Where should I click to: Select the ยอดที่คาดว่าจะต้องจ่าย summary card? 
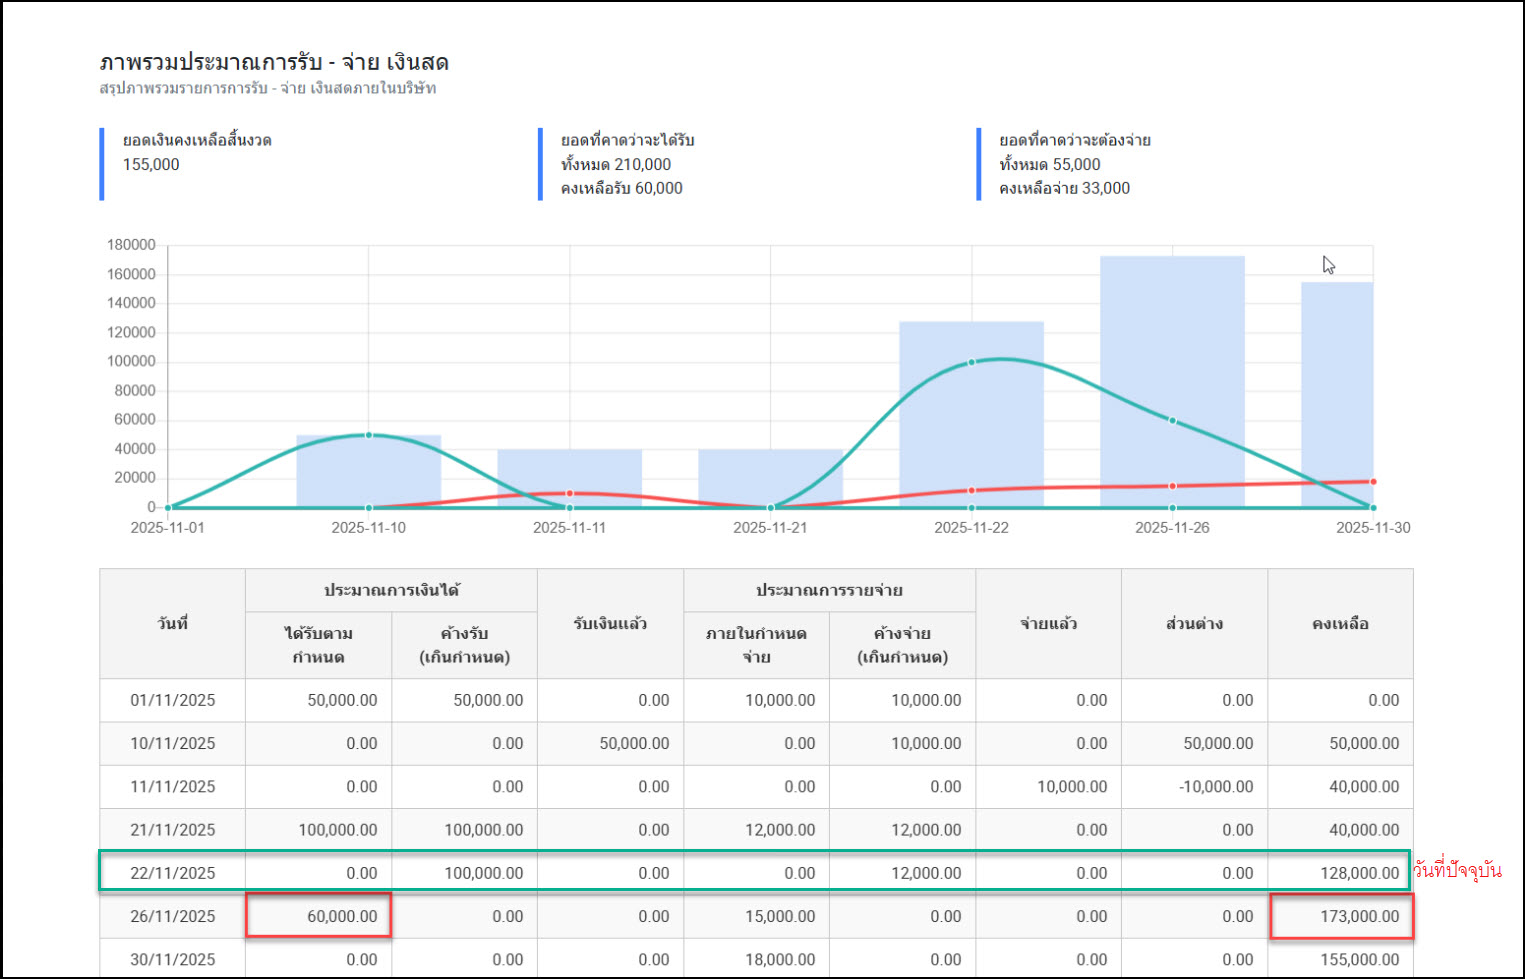pyautogui.click(x=1074, y=164)
